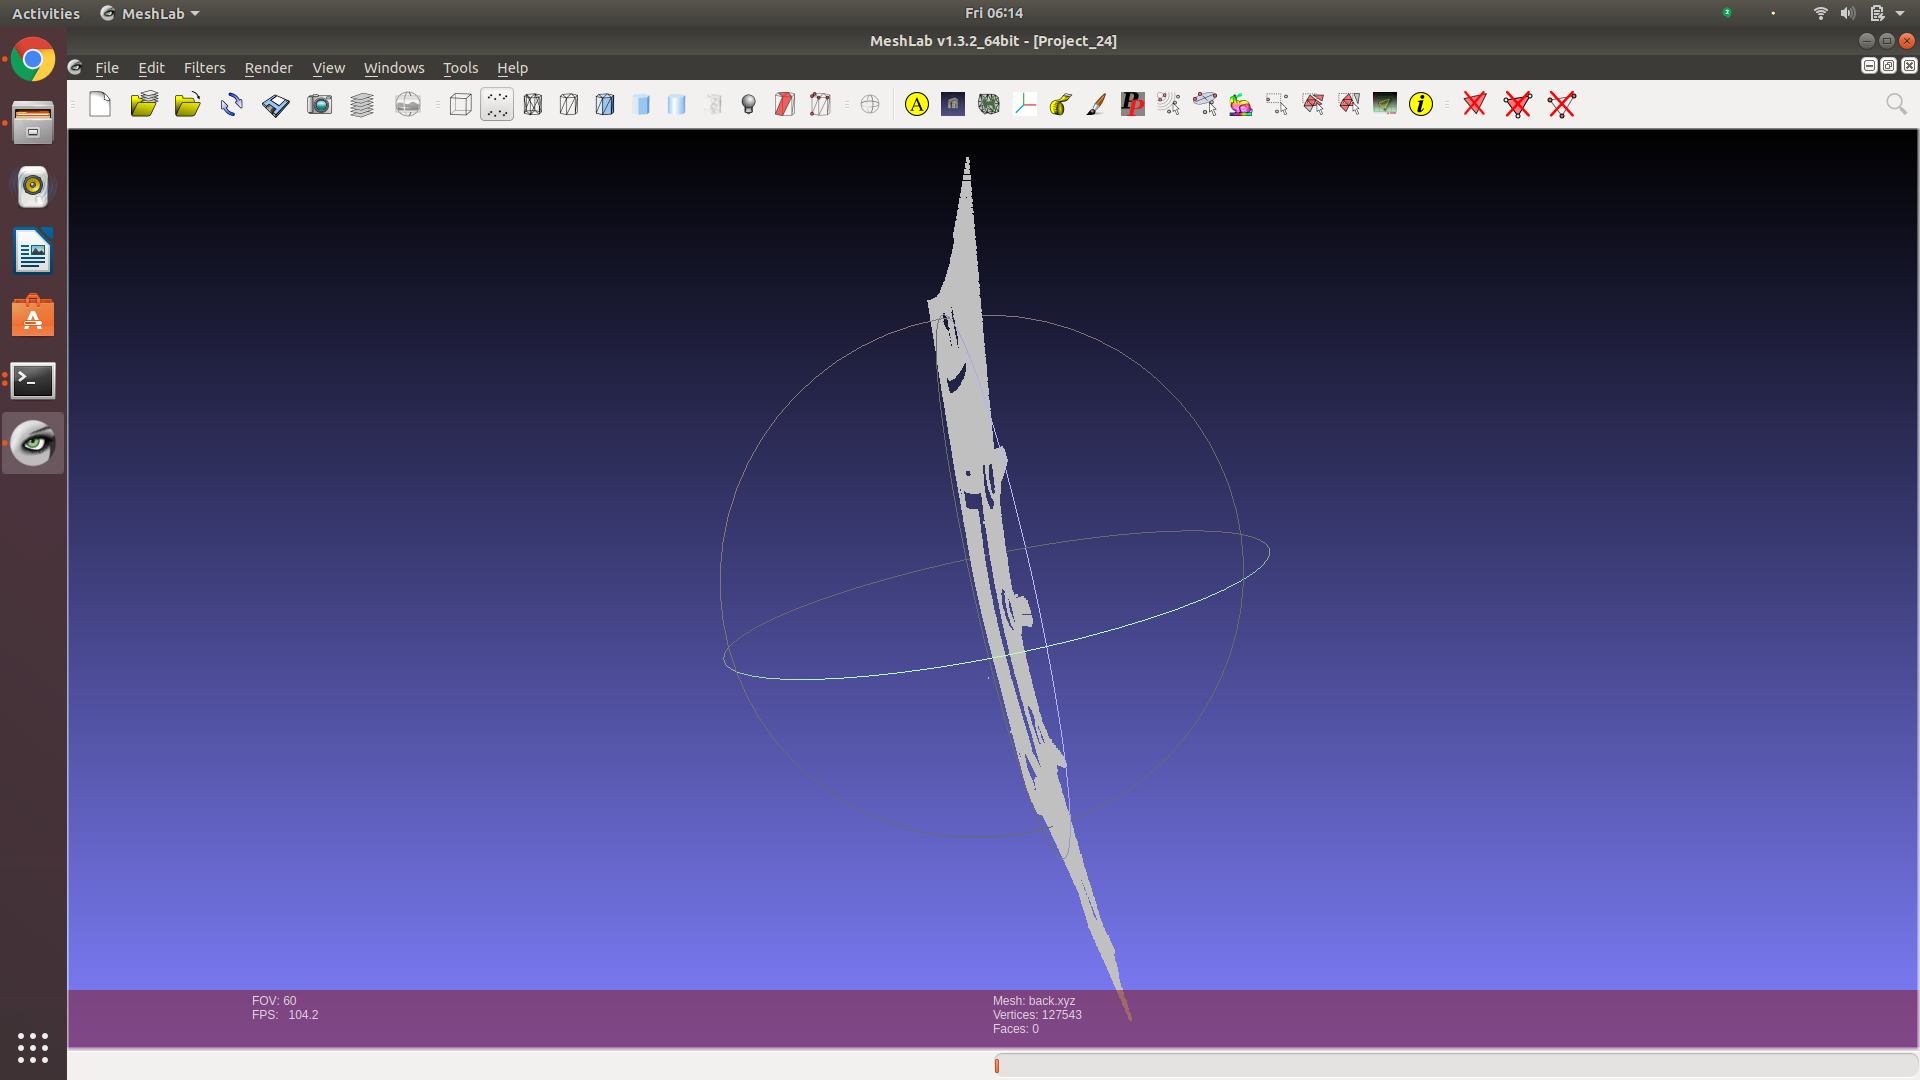Activate the Smooth shading mode

[x=677, y=104]
